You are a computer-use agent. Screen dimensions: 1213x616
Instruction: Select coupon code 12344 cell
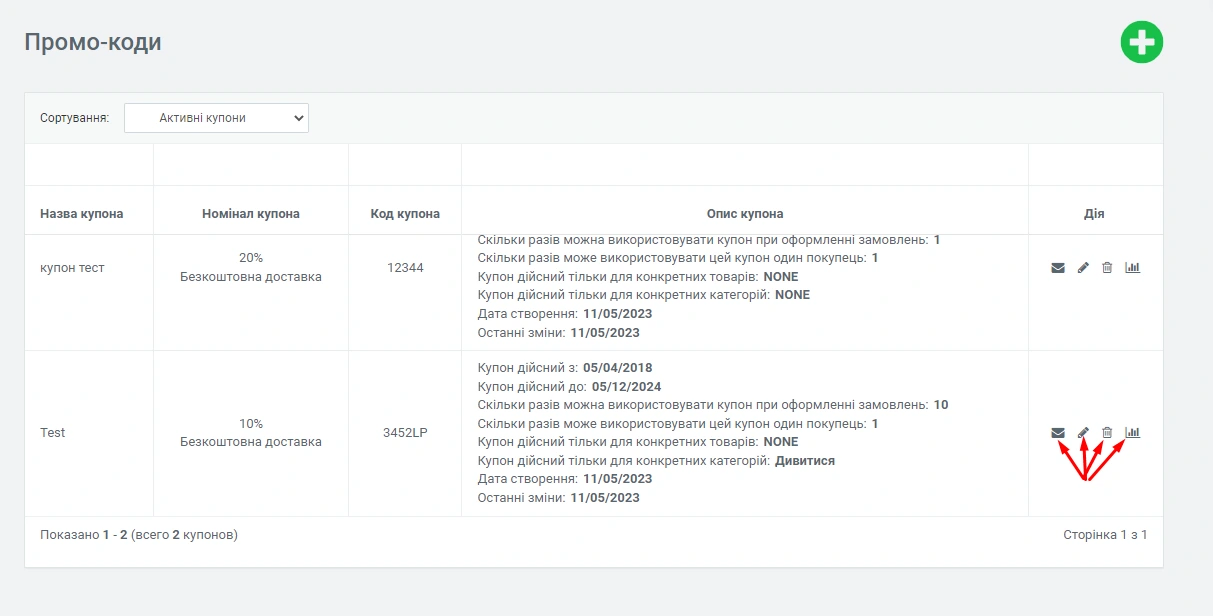coord(405,268)
